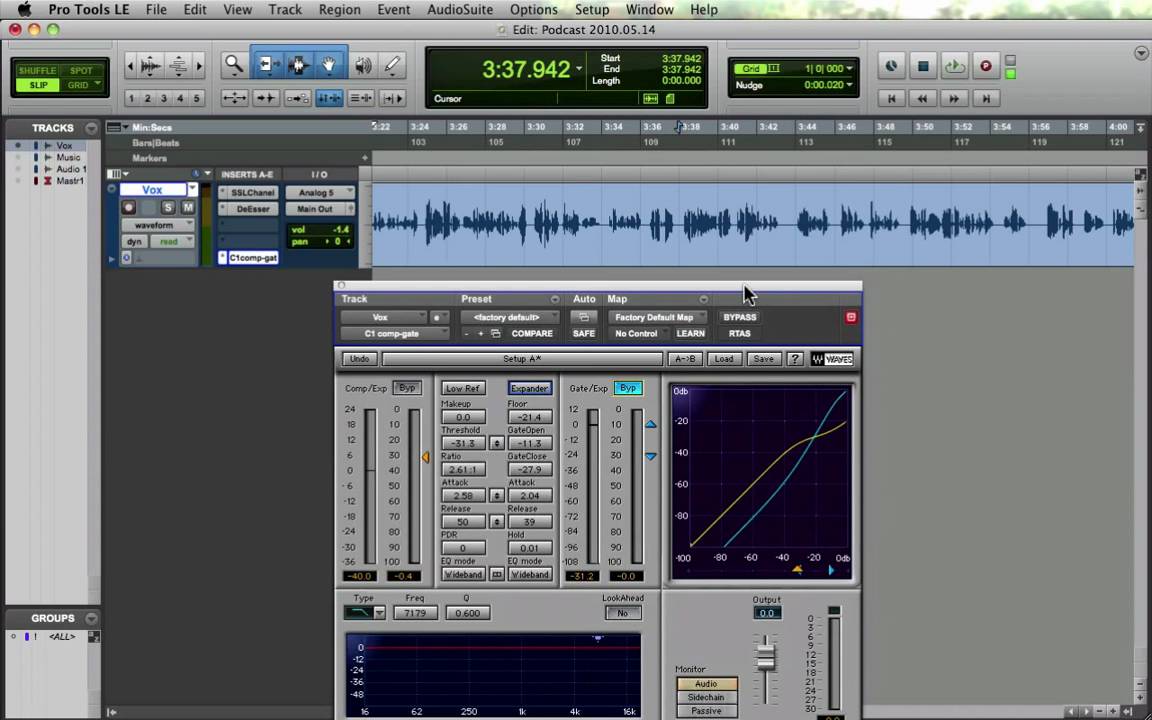Click the COMPARE button
Screen dimensions: 1152x720
pyautogui.click(x=532, y=334)
